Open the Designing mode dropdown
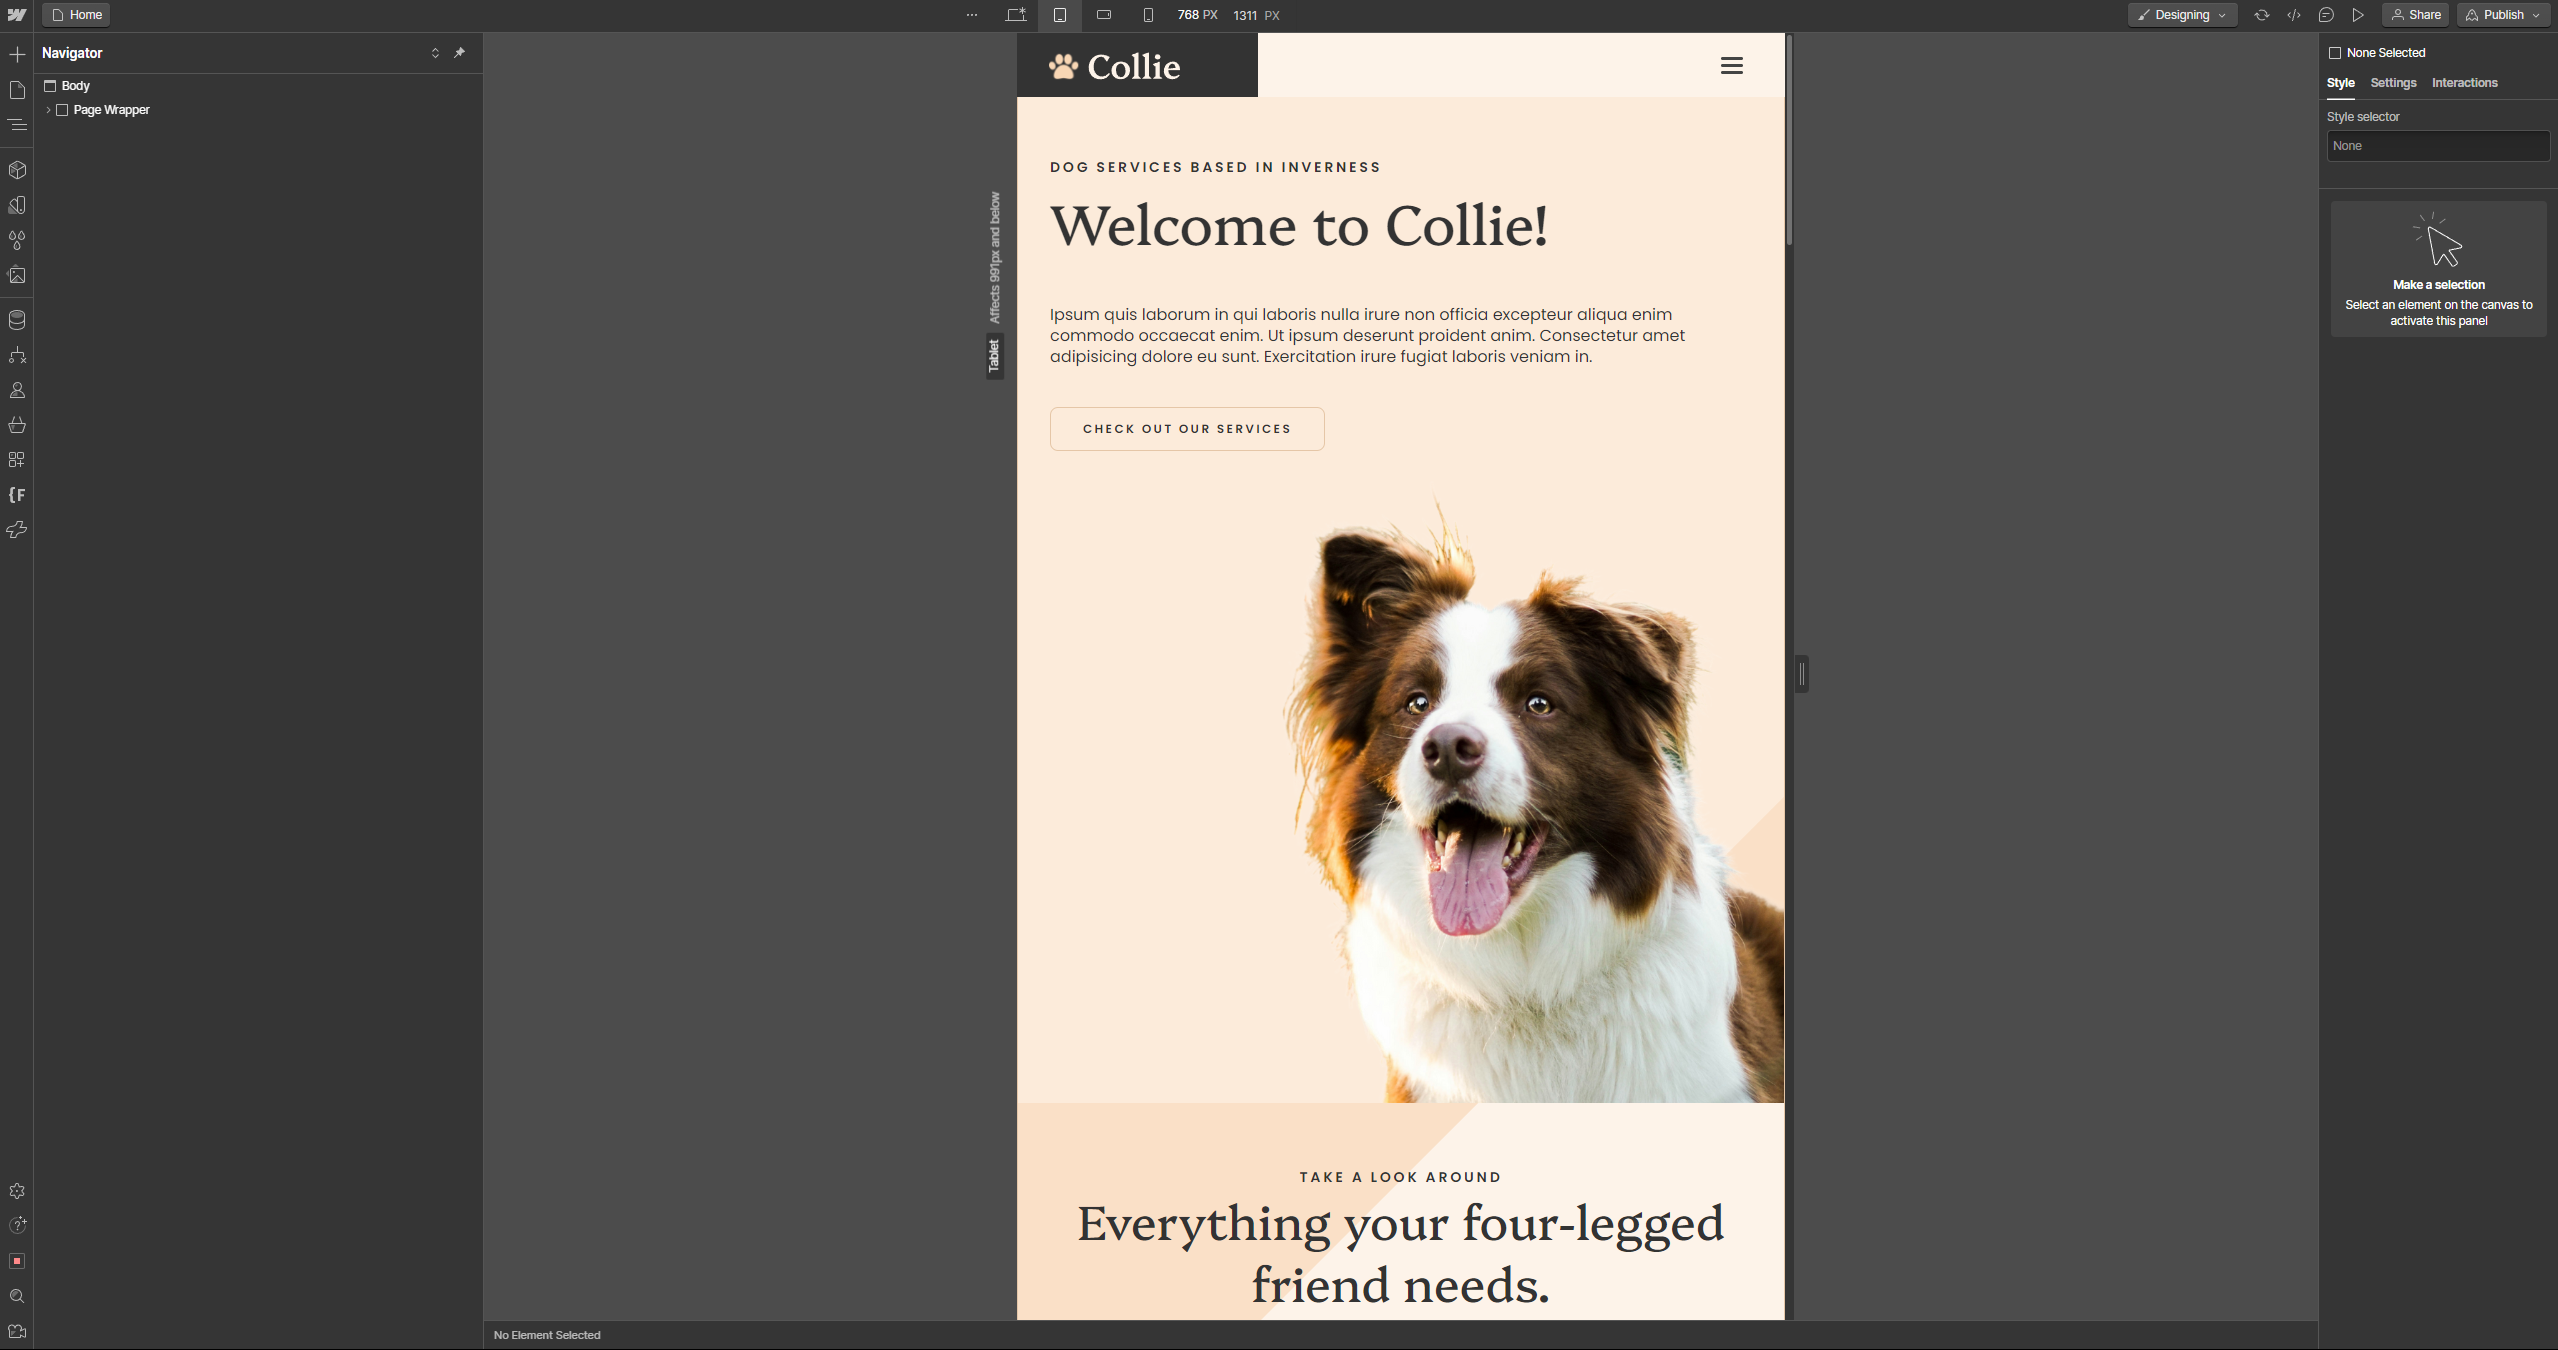The width and height of the screenshot is (2558, 1350). pyautogui.click(x=2182, y=15)
